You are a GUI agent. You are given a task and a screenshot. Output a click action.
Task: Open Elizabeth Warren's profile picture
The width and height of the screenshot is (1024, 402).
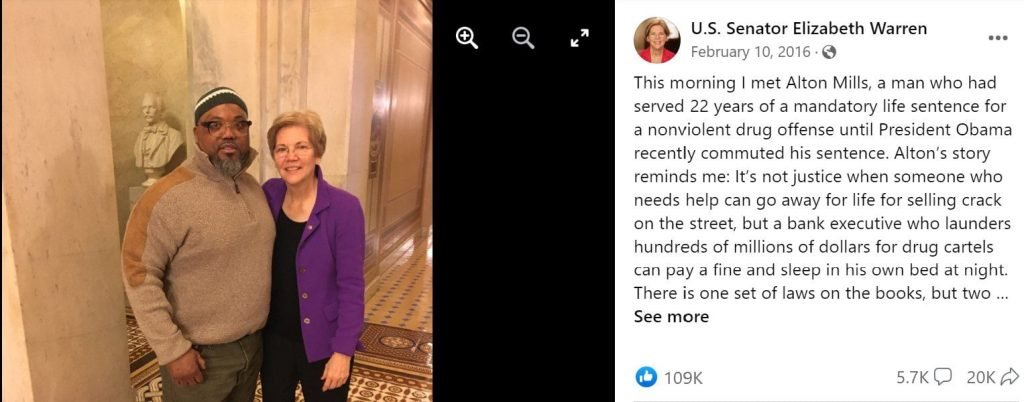point(657,40)
